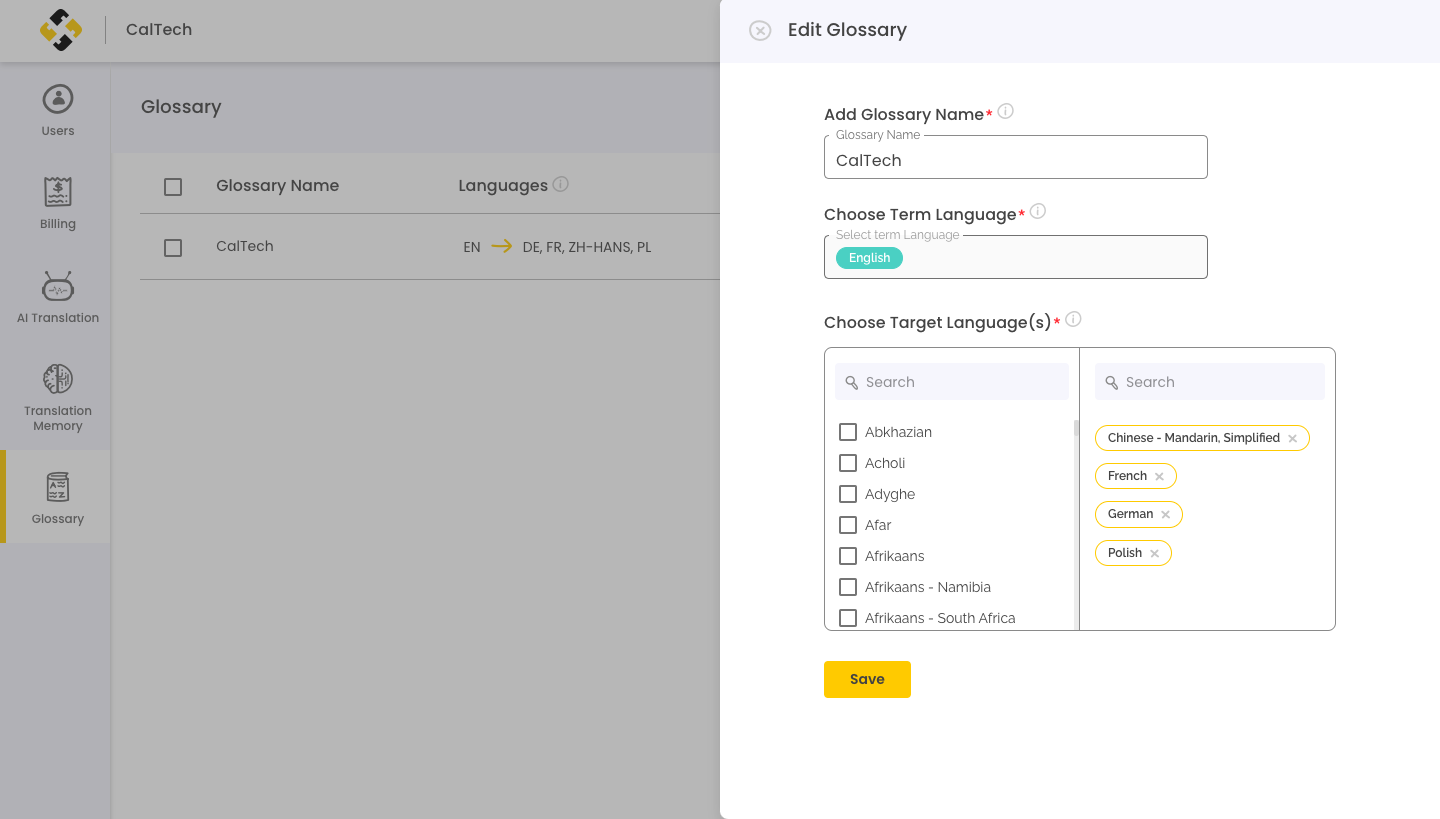
Task: Click the Glossary Name column header
Action: (277, 185)
